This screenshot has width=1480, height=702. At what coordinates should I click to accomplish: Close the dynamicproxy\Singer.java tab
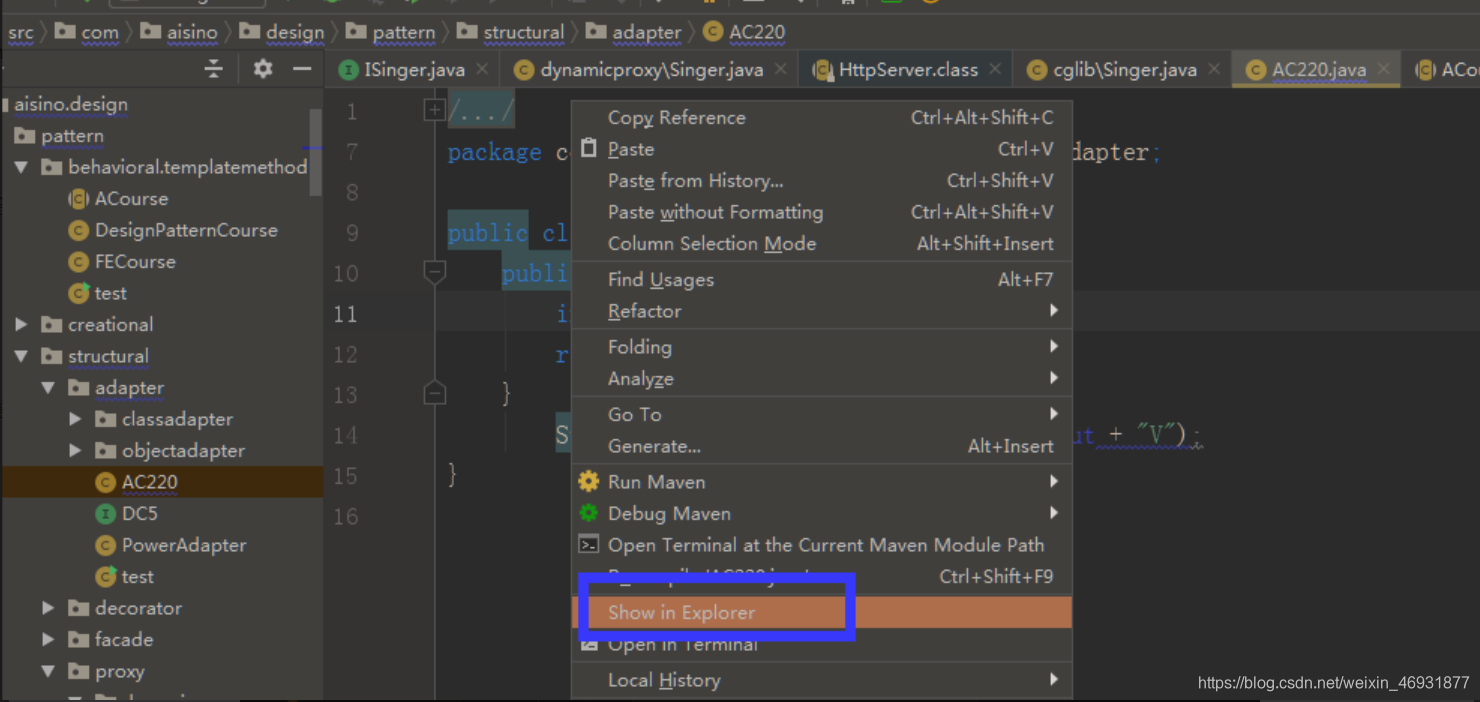point(780,70)
